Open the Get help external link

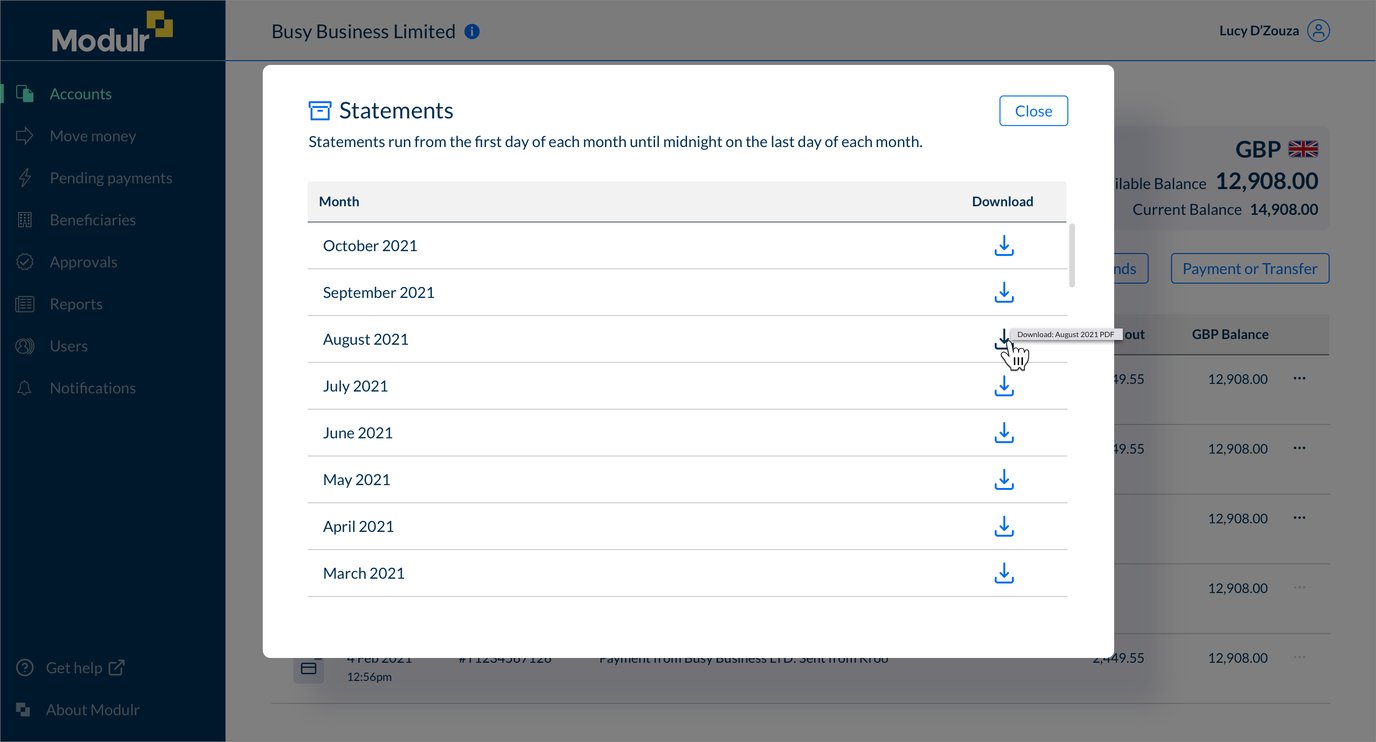click(x=70, y=667)
